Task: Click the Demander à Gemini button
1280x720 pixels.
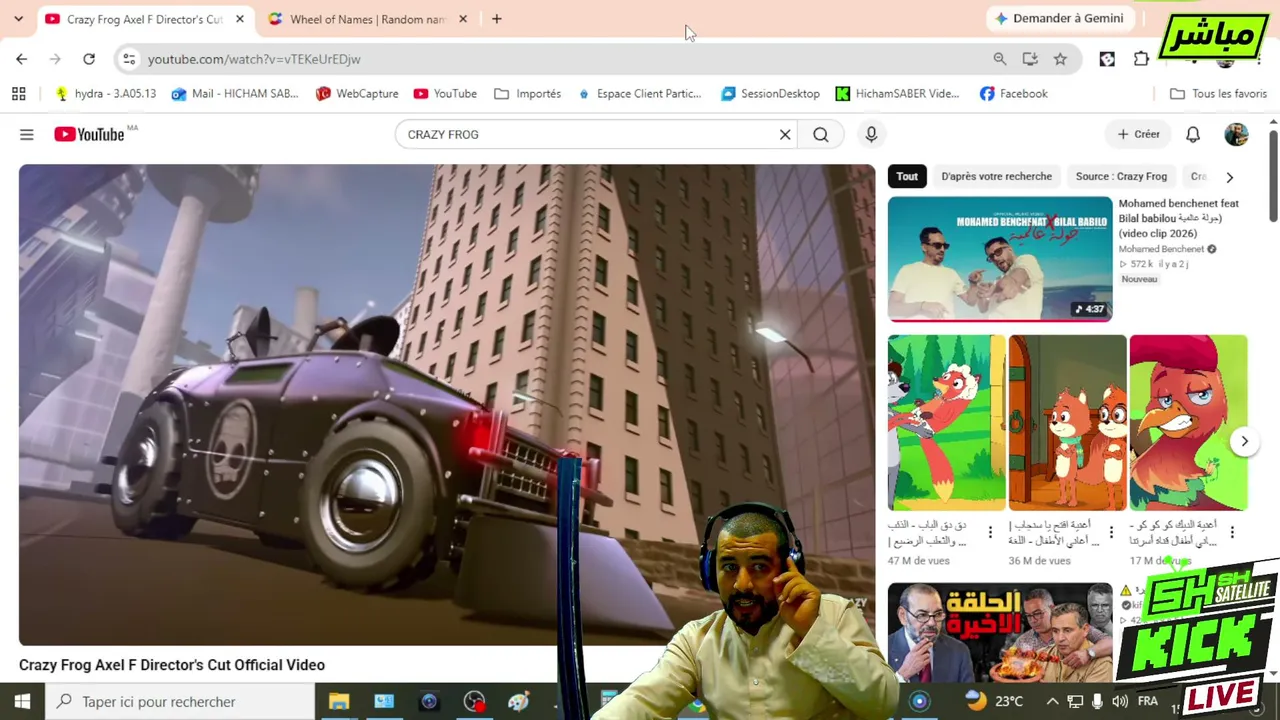Action: tap(1059, 19)
